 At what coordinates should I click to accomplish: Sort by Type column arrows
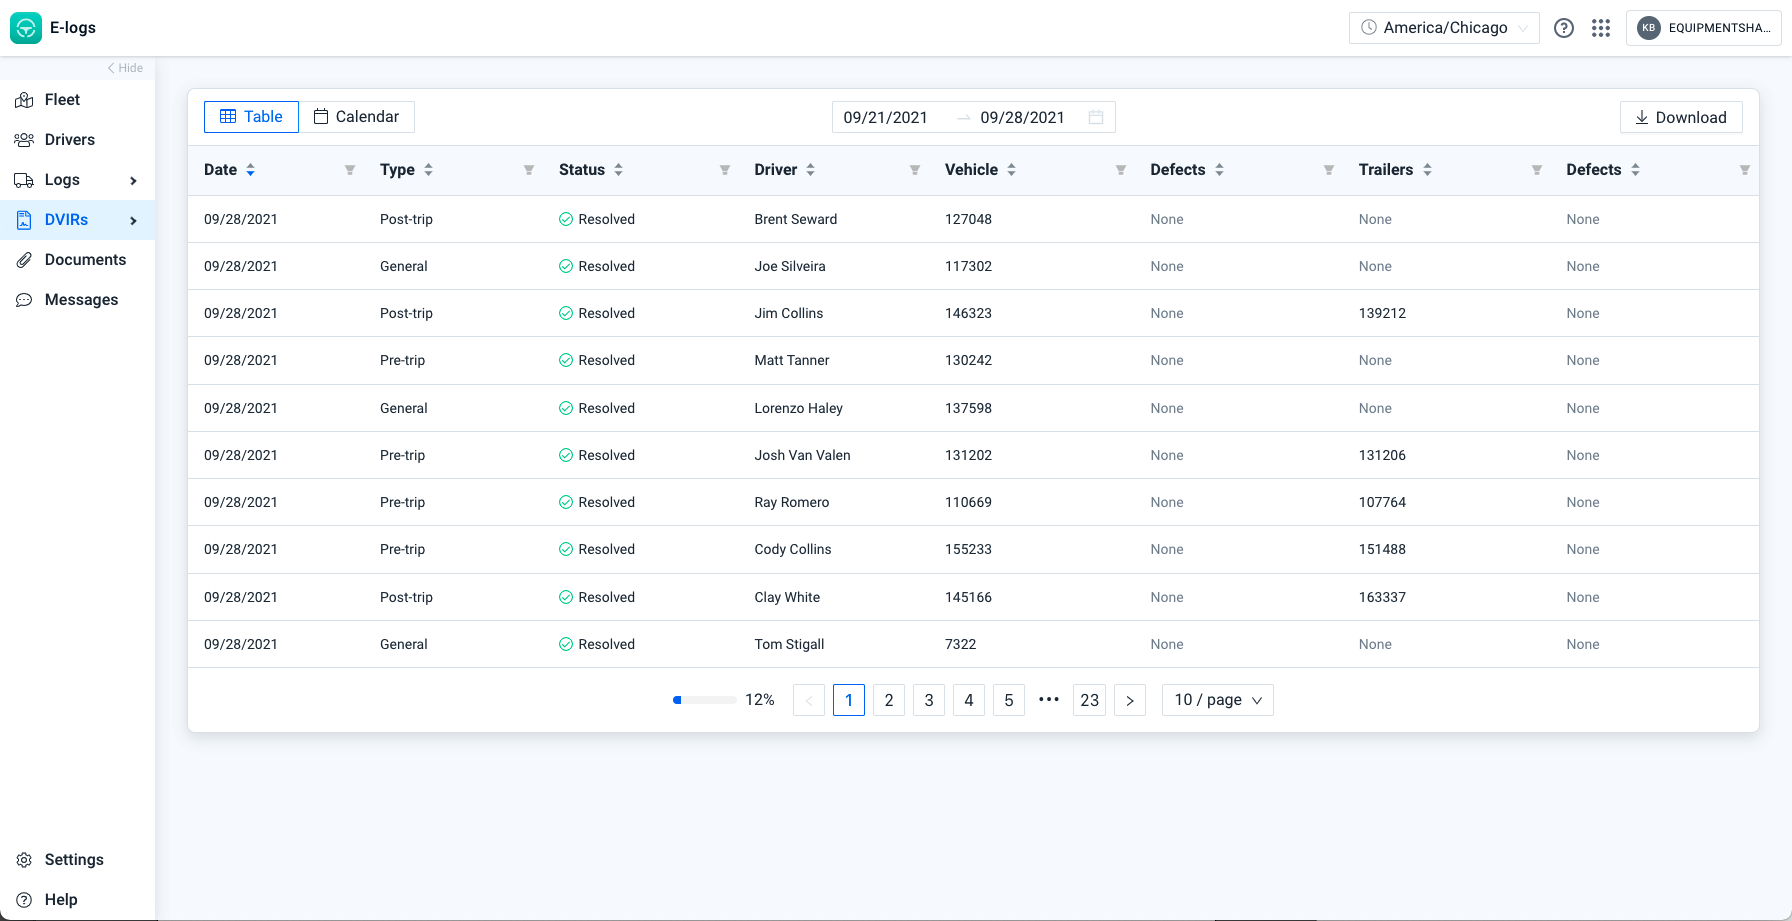pyautogui.click(x=429, y=170)
